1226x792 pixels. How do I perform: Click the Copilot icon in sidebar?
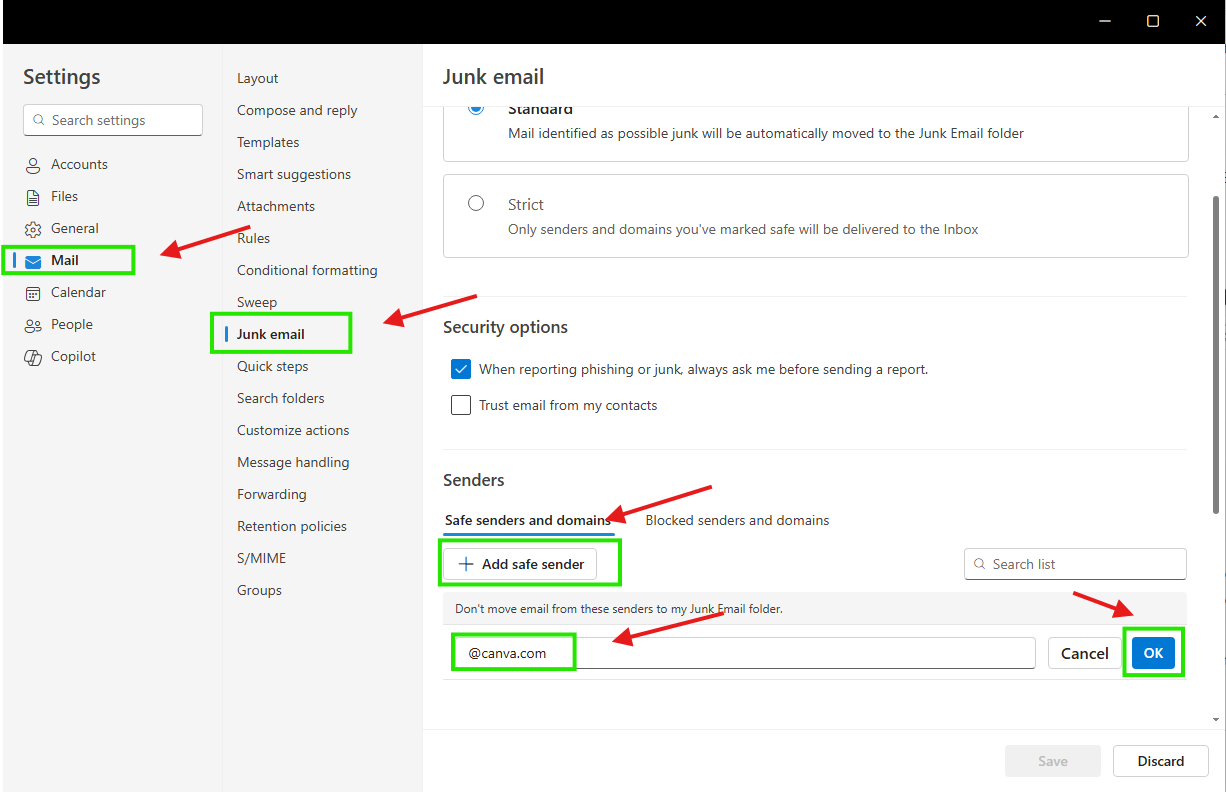[x=33, y=357]
